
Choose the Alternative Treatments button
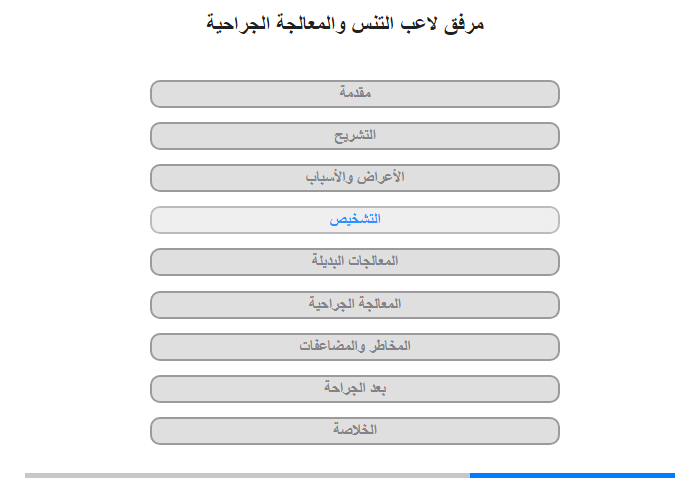[x=355, y=262]
